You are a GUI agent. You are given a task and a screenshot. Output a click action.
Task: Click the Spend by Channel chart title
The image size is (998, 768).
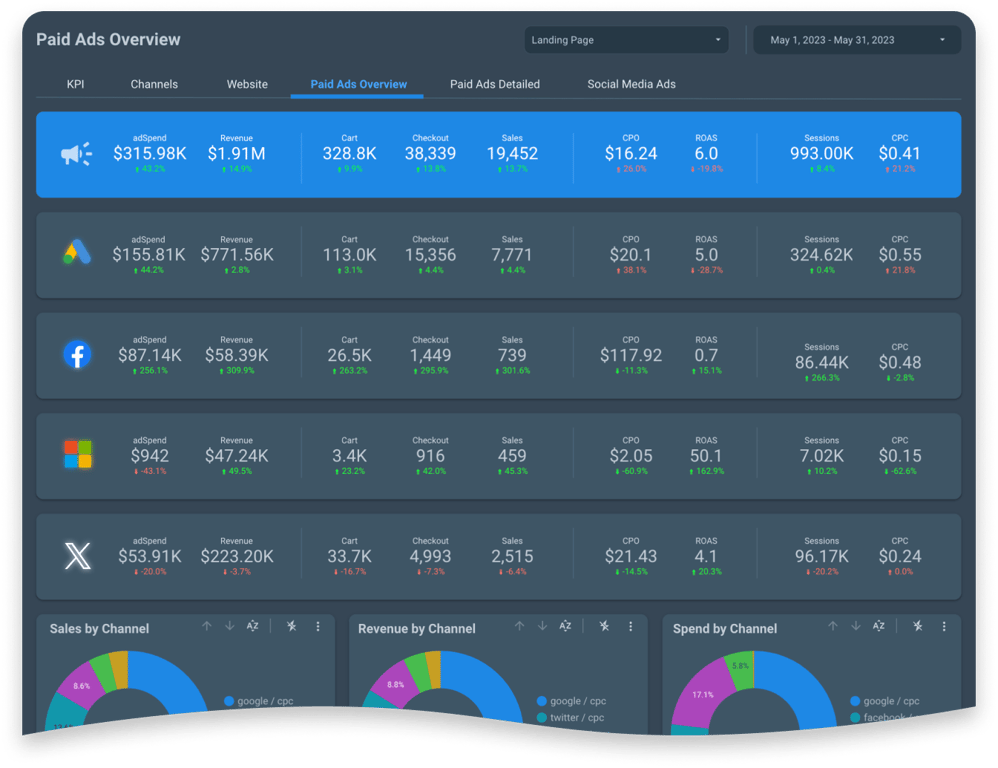pyautogui.click(x=724, y=629)
